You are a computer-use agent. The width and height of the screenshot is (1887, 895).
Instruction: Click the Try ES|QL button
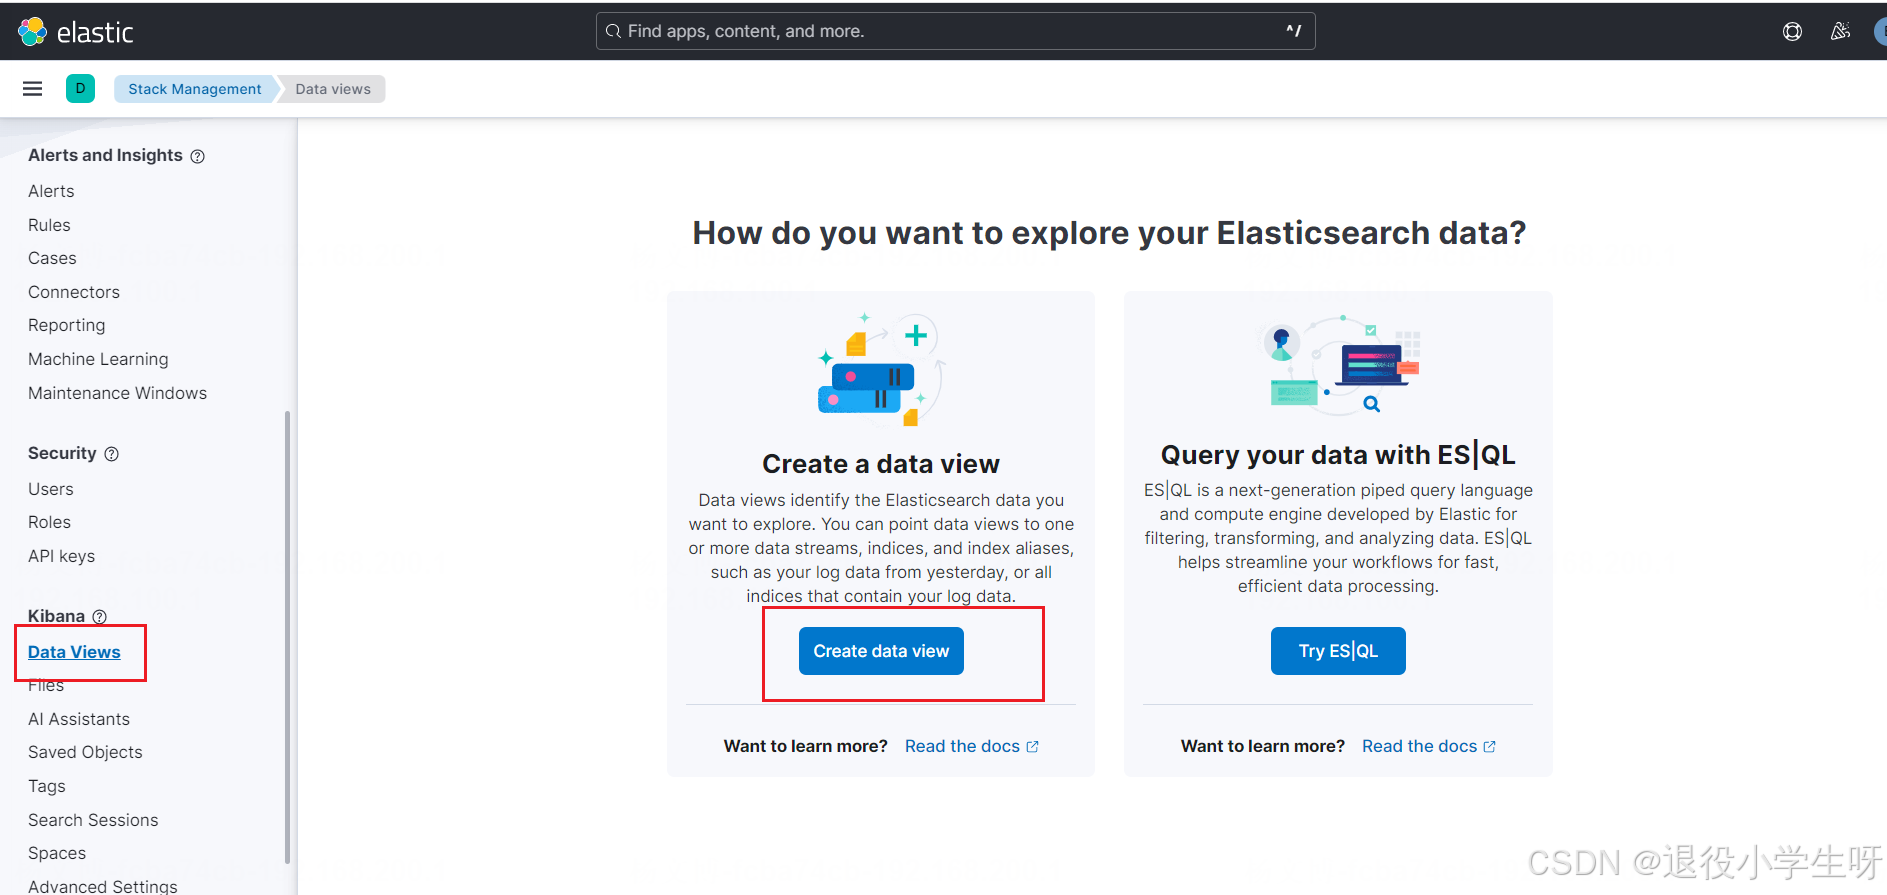click(1338, 651)
